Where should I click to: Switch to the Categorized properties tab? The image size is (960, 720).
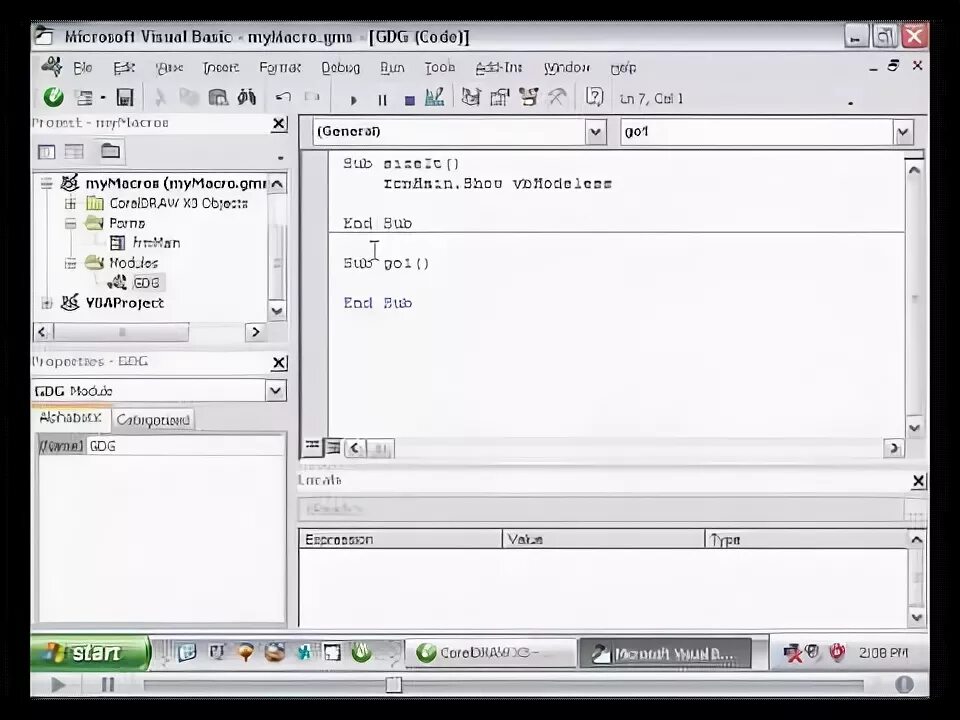pyautogui.click(x=153, y=420)
